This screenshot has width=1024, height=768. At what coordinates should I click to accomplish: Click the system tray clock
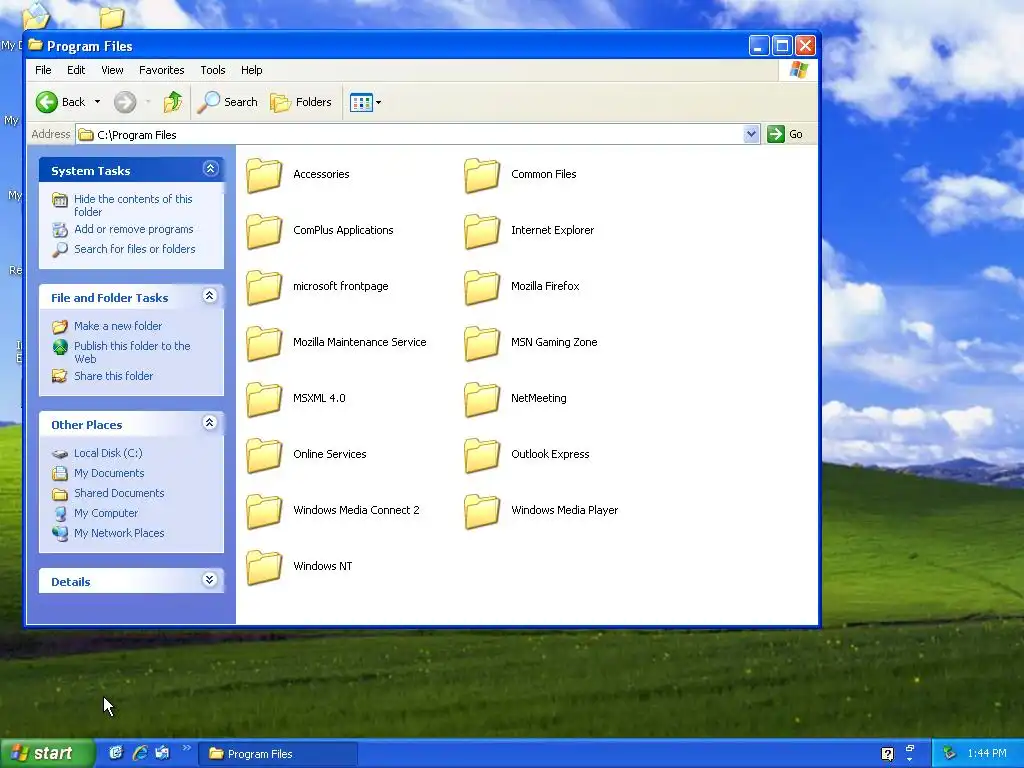987,754
